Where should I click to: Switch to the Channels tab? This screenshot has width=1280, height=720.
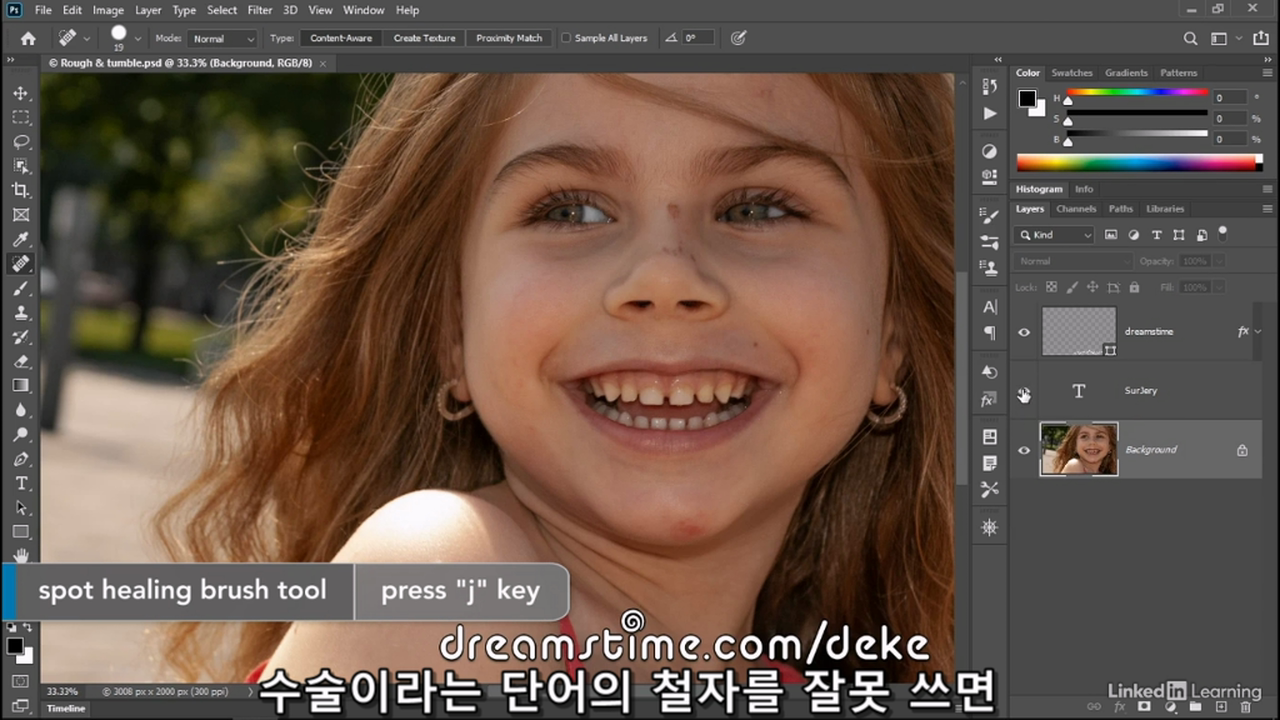pyautogui.click(x=1076, y=209)
